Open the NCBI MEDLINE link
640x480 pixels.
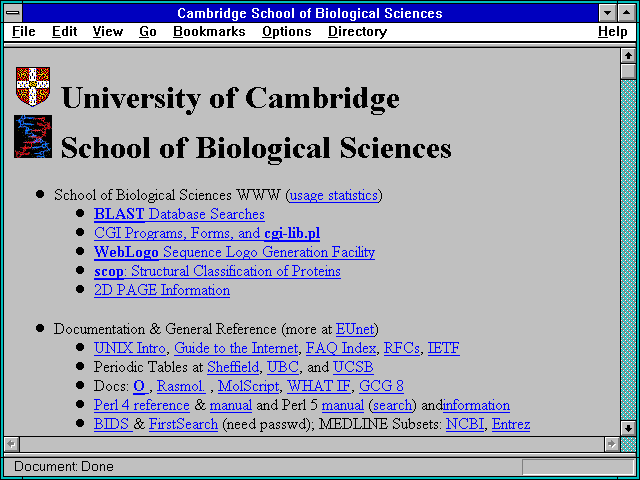465,424
